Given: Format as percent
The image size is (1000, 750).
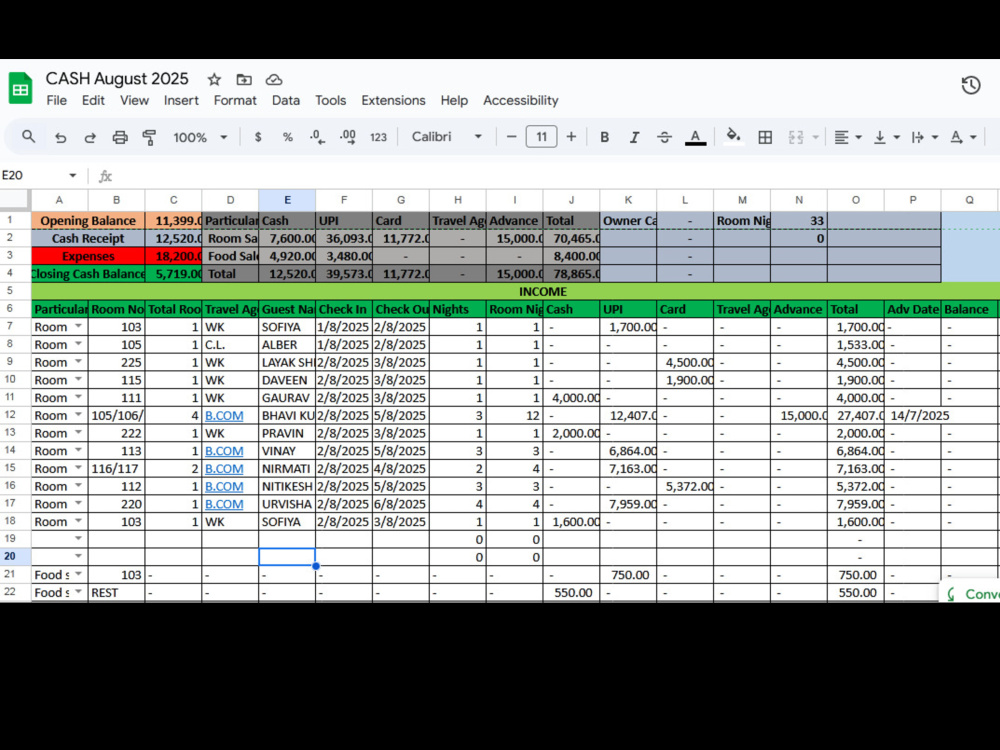Looking at the screenshot, I should [x=288, y=137].
